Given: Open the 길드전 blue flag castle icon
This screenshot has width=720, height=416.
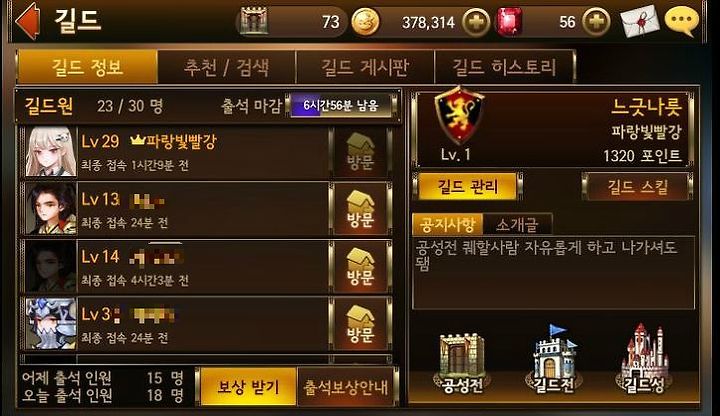Looking at the screenshot, I should point(553,360).
